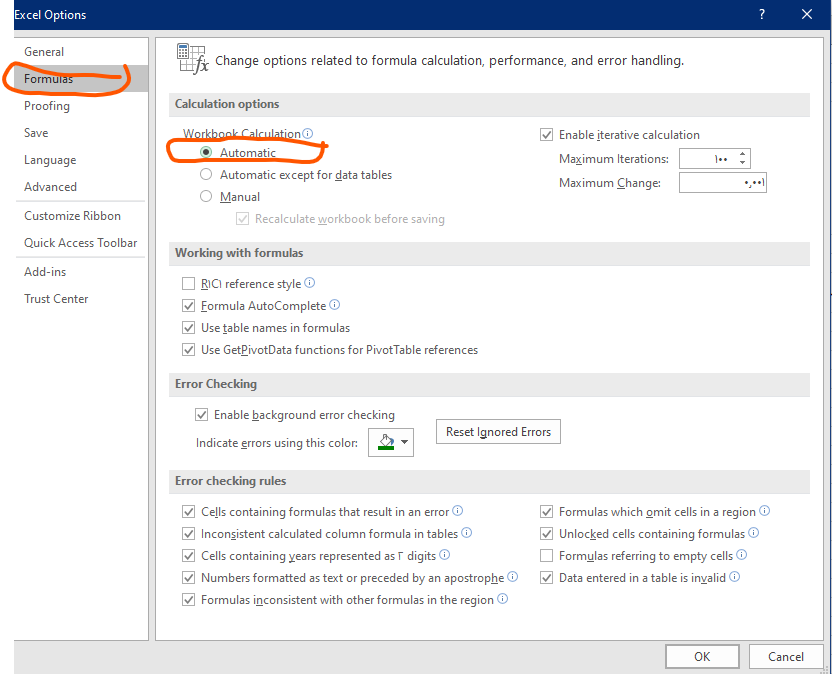Toggle Formula AutoComplete checkbox
Viewport: 832px width, 674px height.
(x=188, y=306)
